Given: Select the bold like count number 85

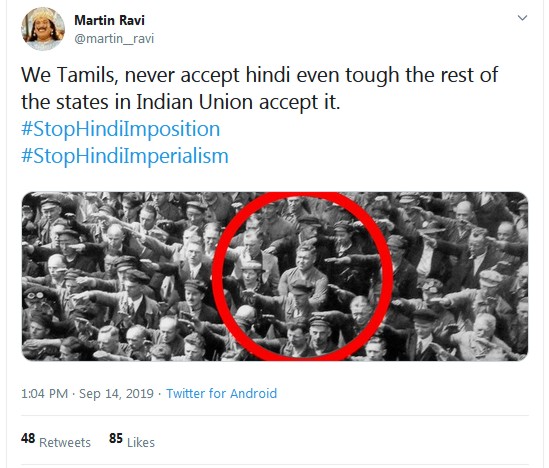Looking at the screenshot, I should pos(116,438).
